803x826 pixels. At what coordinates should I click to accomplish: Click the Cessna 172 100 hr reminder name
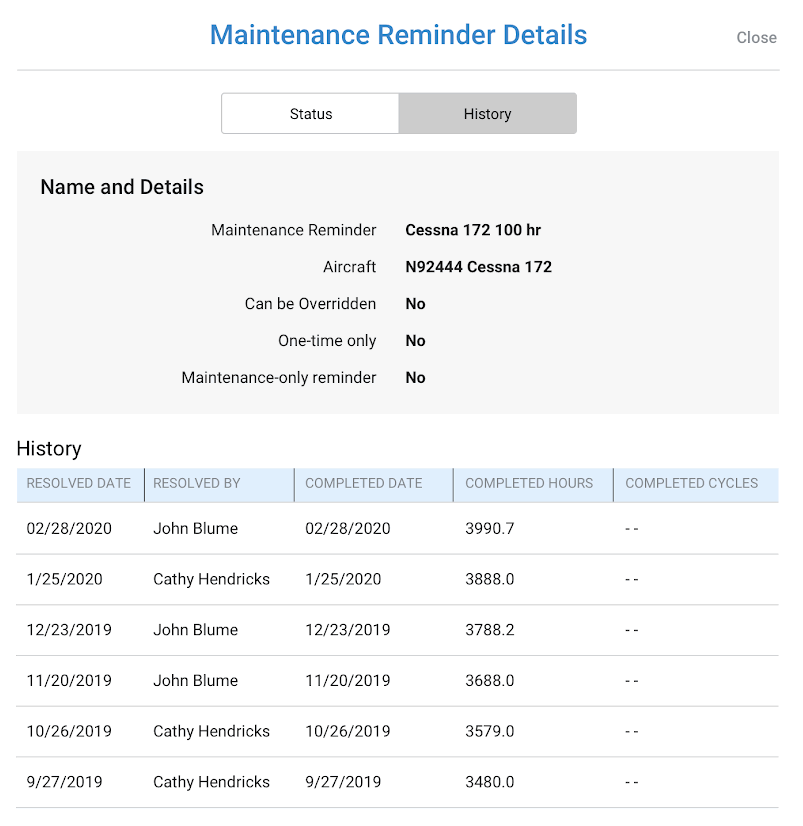[473, 230]
